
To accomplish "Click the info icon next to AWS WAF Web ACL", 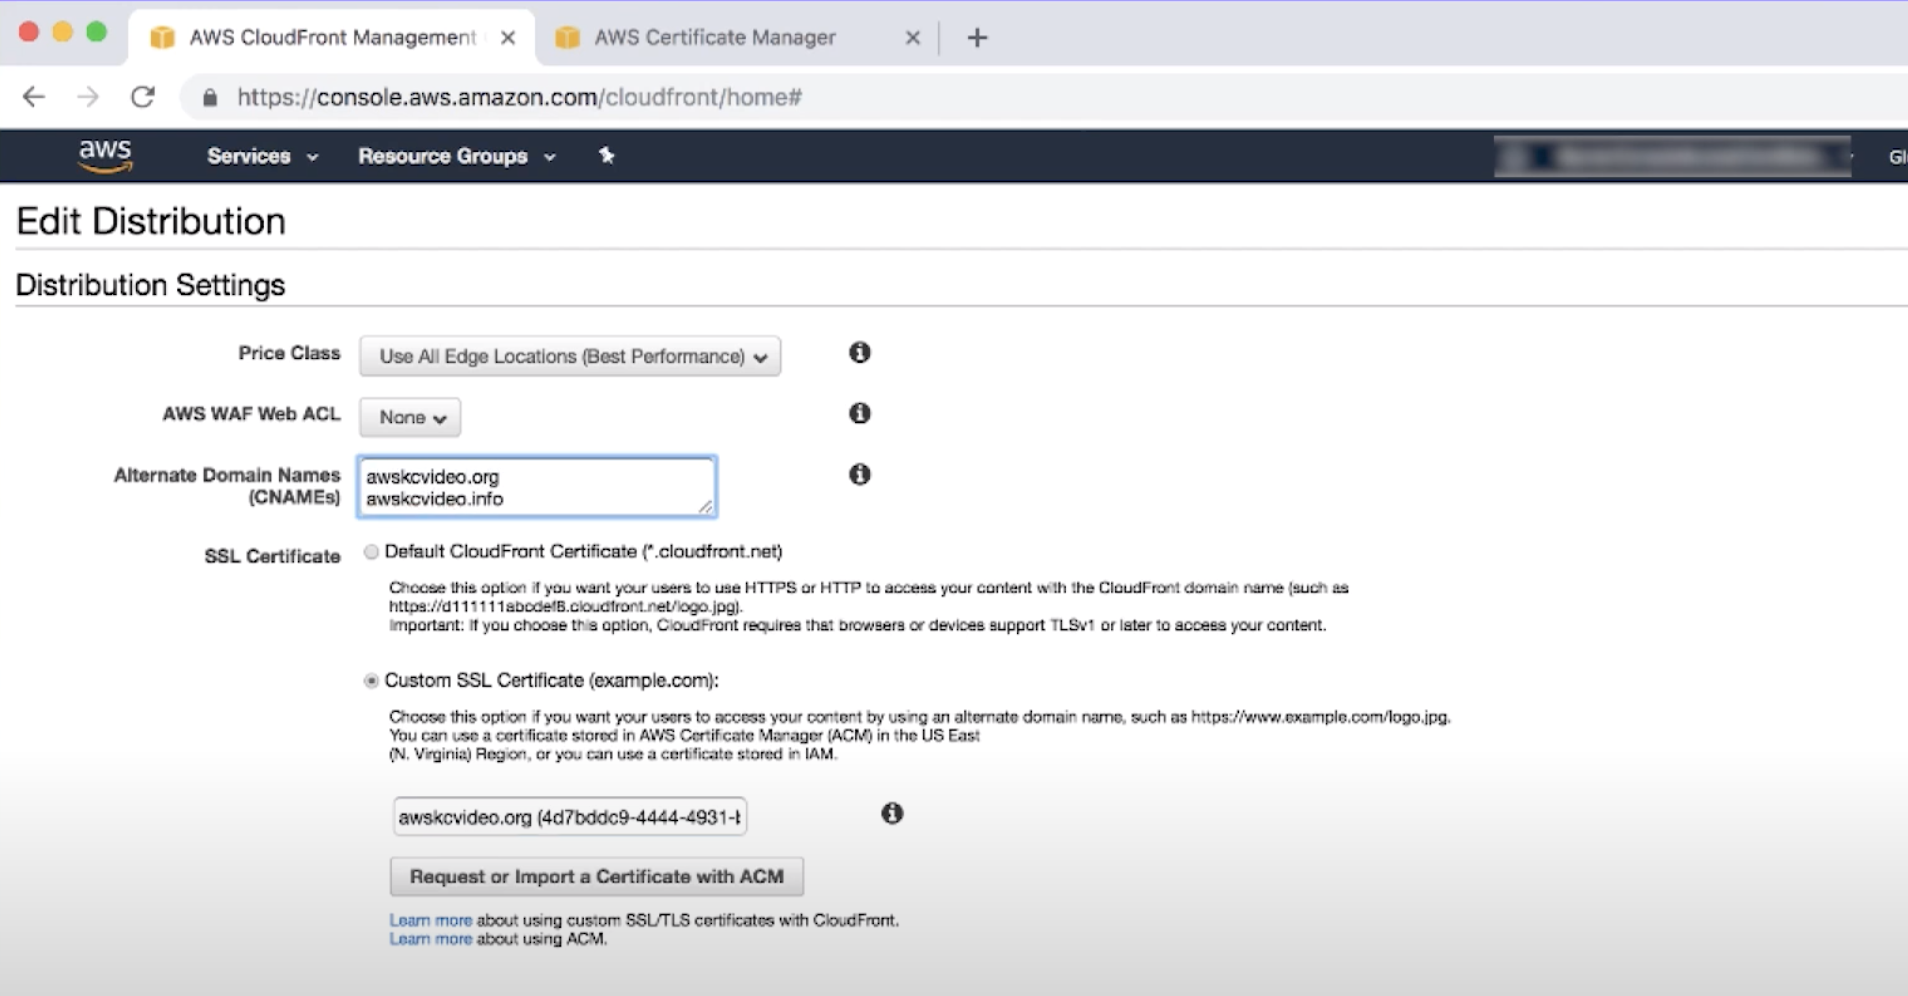I will click(x=859, y=413).
